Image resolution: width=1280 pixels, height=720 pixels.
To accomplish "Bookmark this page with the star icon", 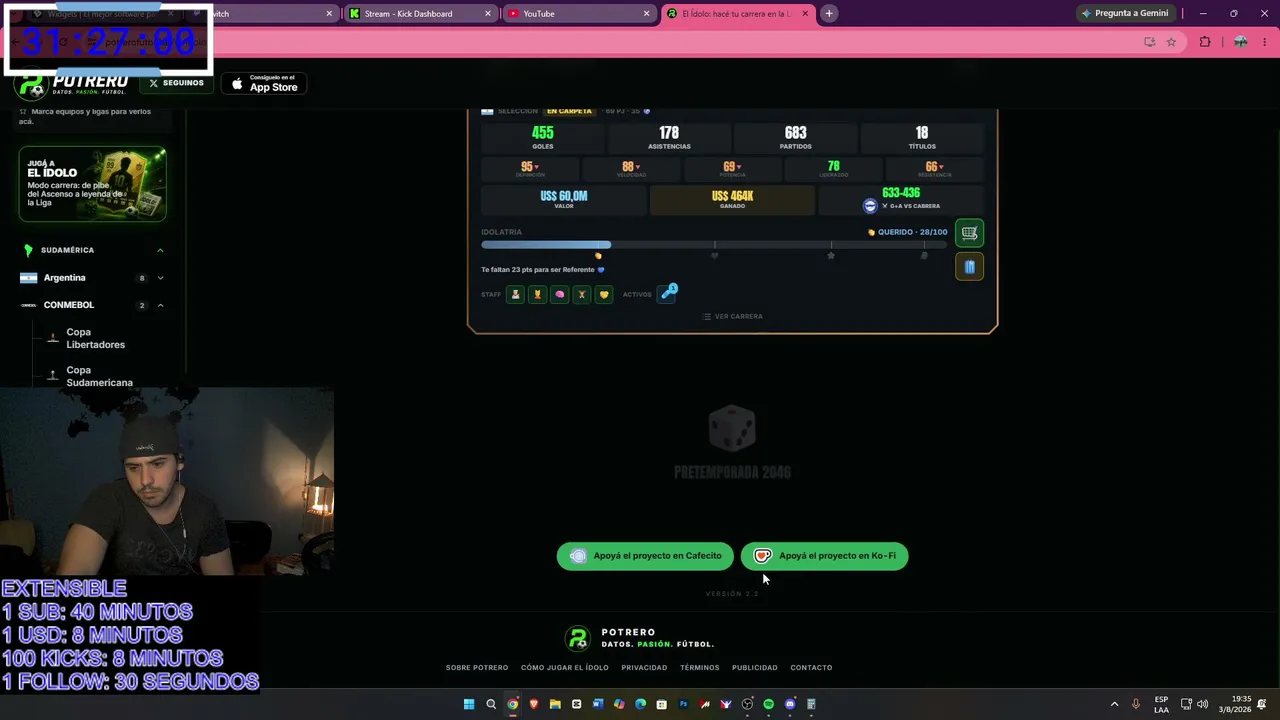I will click(1171, 42).
